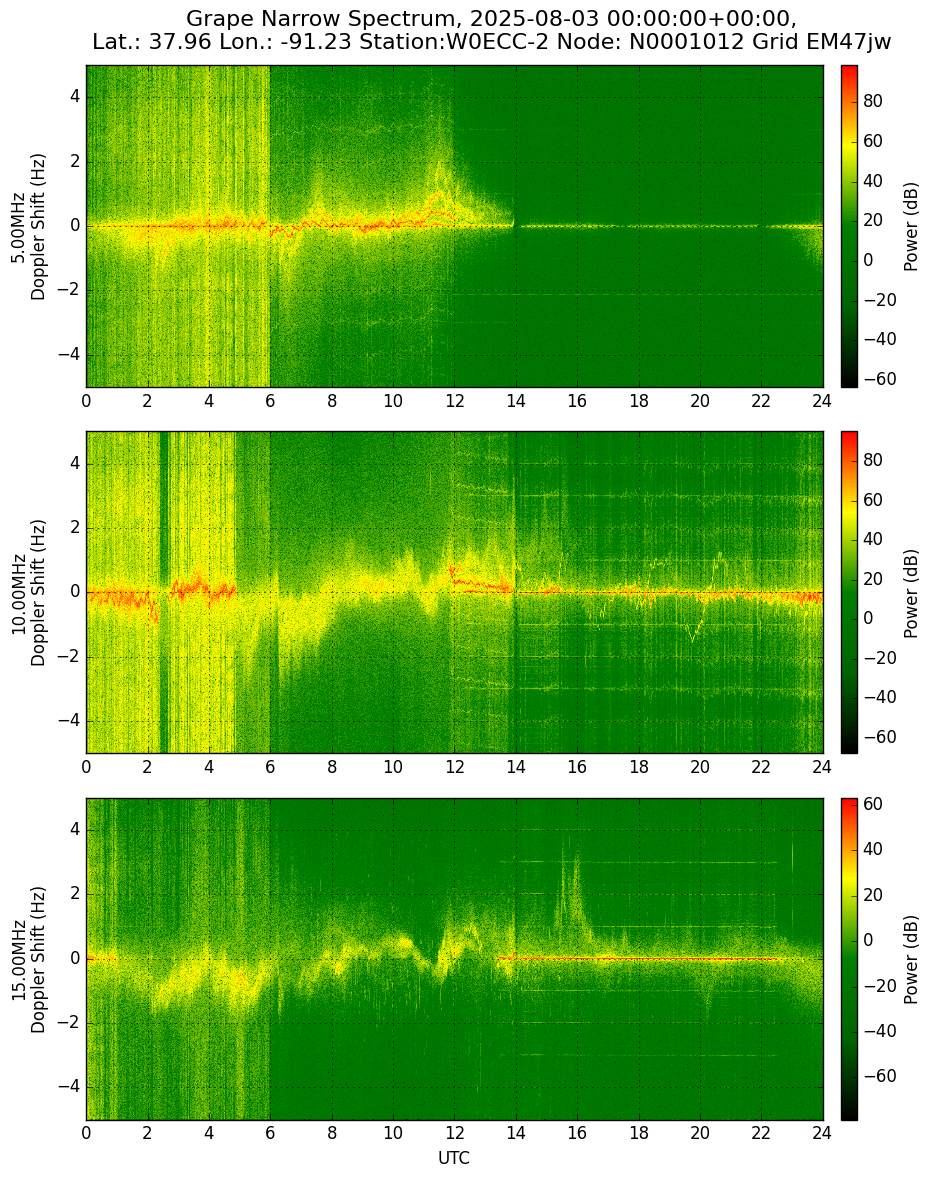Viewport: 932px width, 1178px height.
Task: Click the top colorbar of the 5 MHz plot
Action: click(x=849, y=226)
